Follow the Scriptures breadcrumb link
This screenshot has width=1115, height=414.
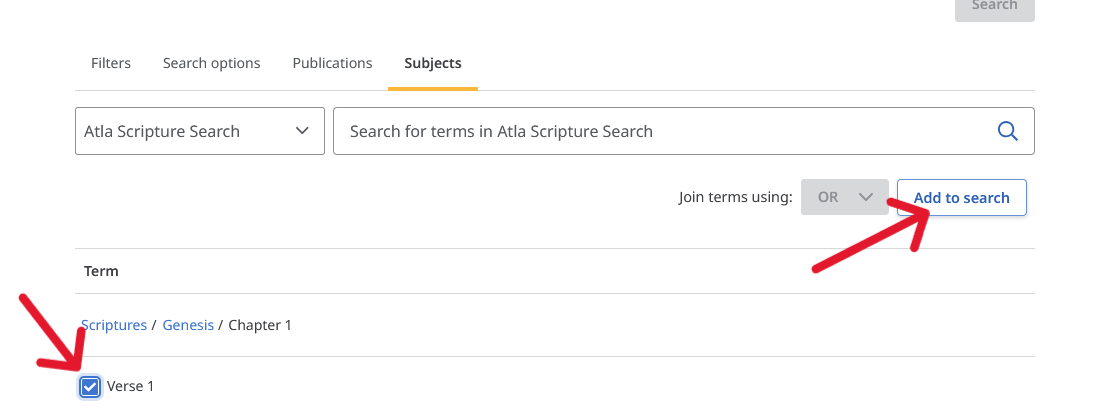[114, 325]
